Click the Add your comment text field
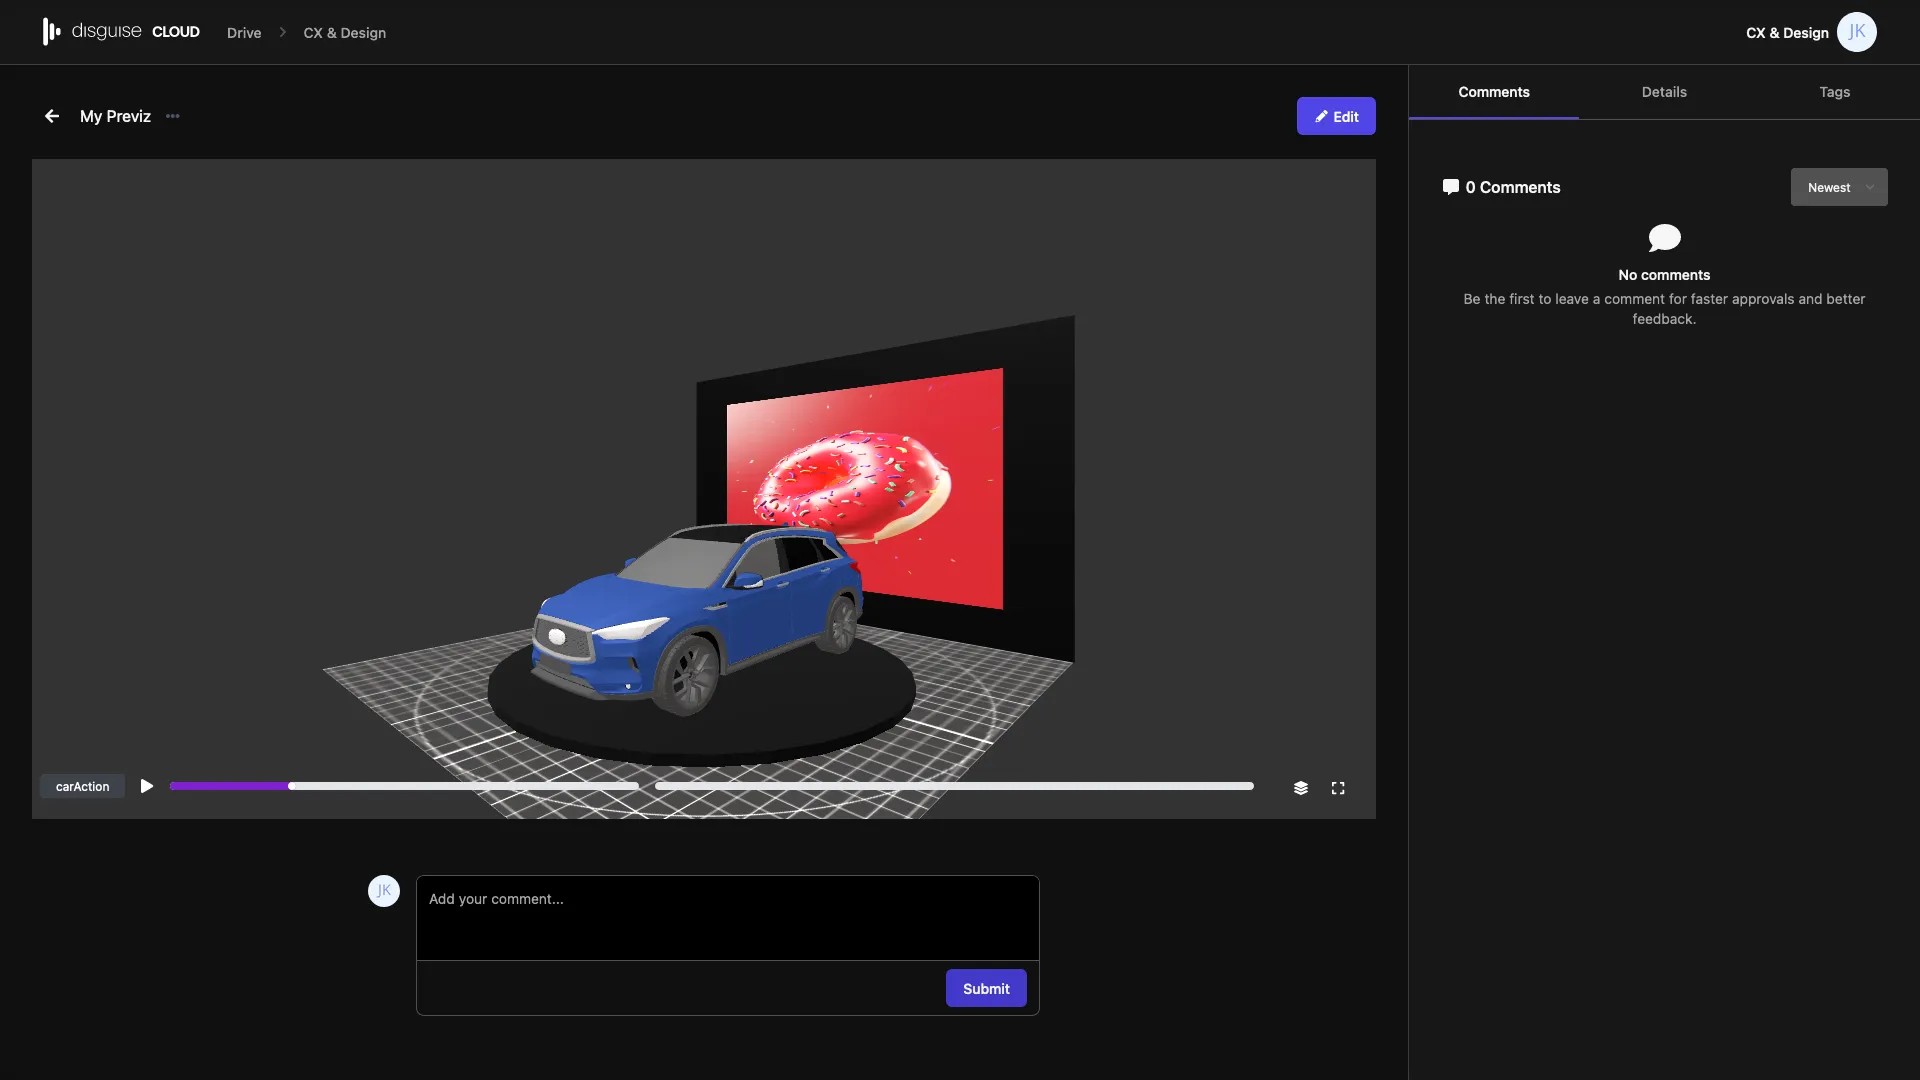This screenshot has width=1920, height=1080. click(727, 917)
